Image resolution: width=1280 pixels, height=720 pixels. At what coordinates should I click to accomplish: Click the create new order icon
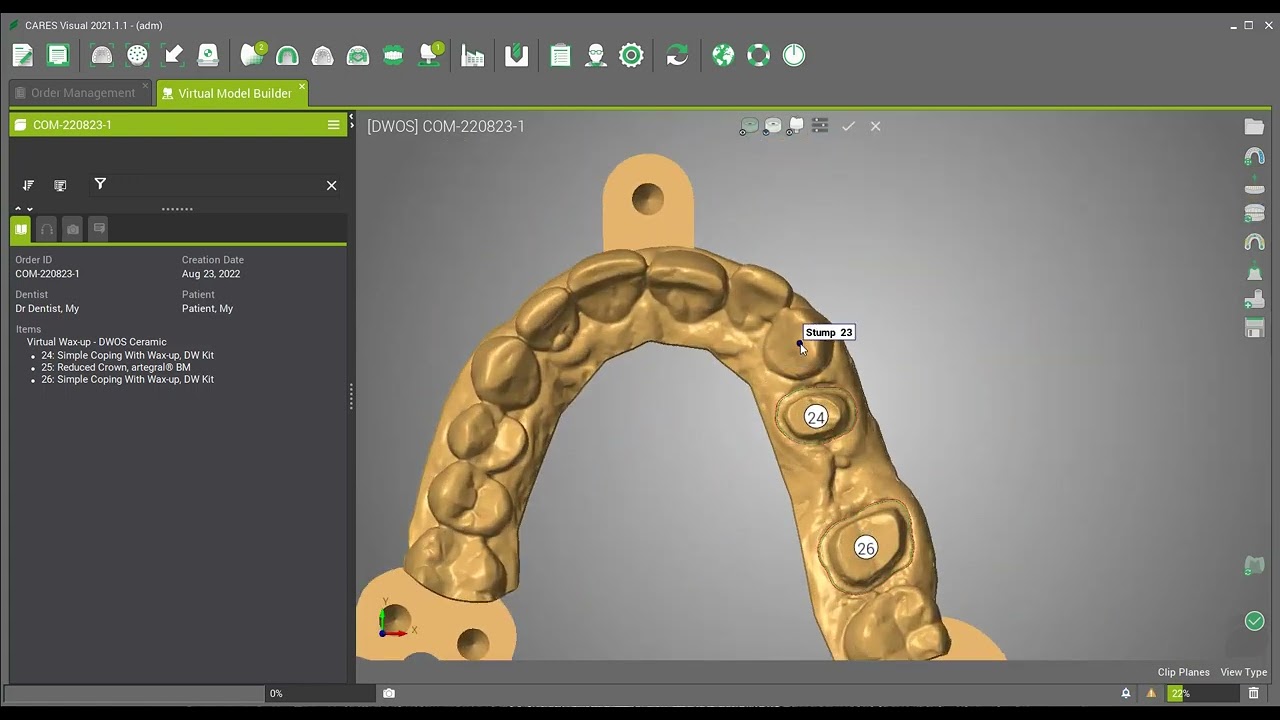point(22,55)
